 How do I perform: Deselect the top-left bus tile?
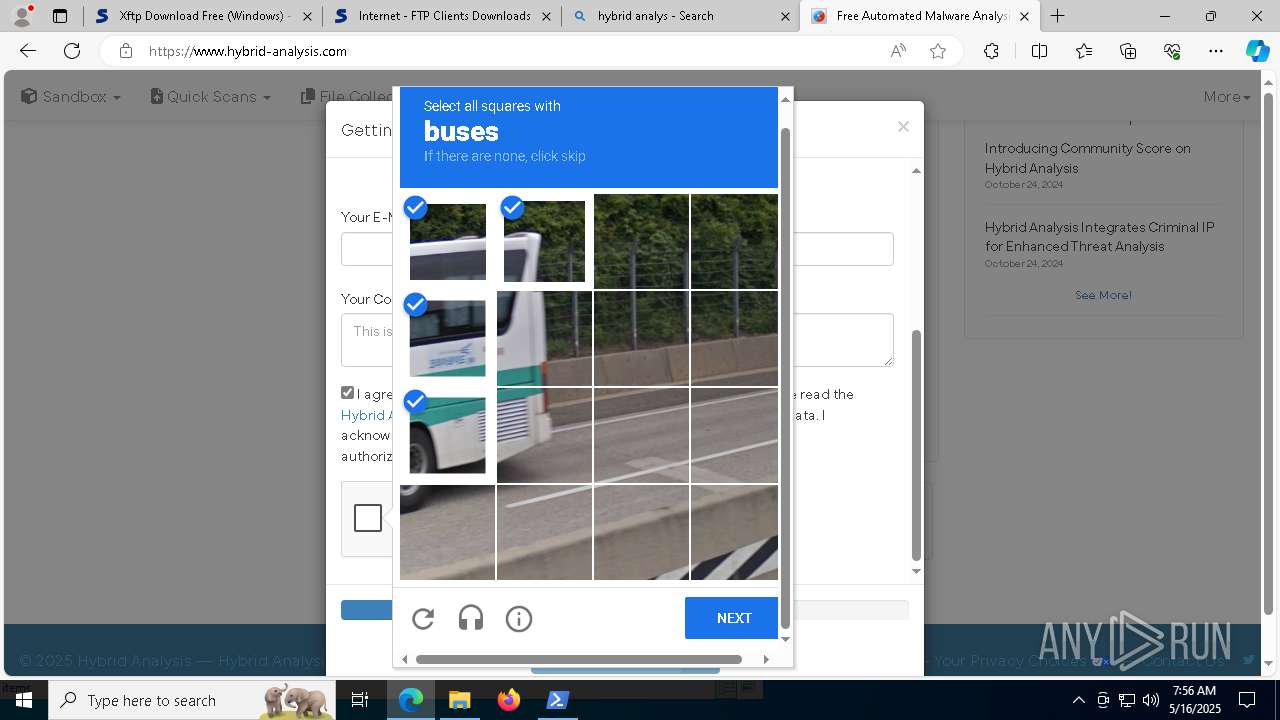[447, 241]
